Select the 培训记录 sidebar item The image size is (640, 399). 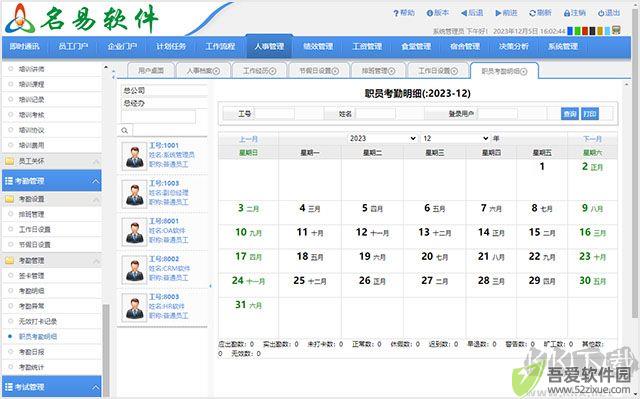(31, 100)
